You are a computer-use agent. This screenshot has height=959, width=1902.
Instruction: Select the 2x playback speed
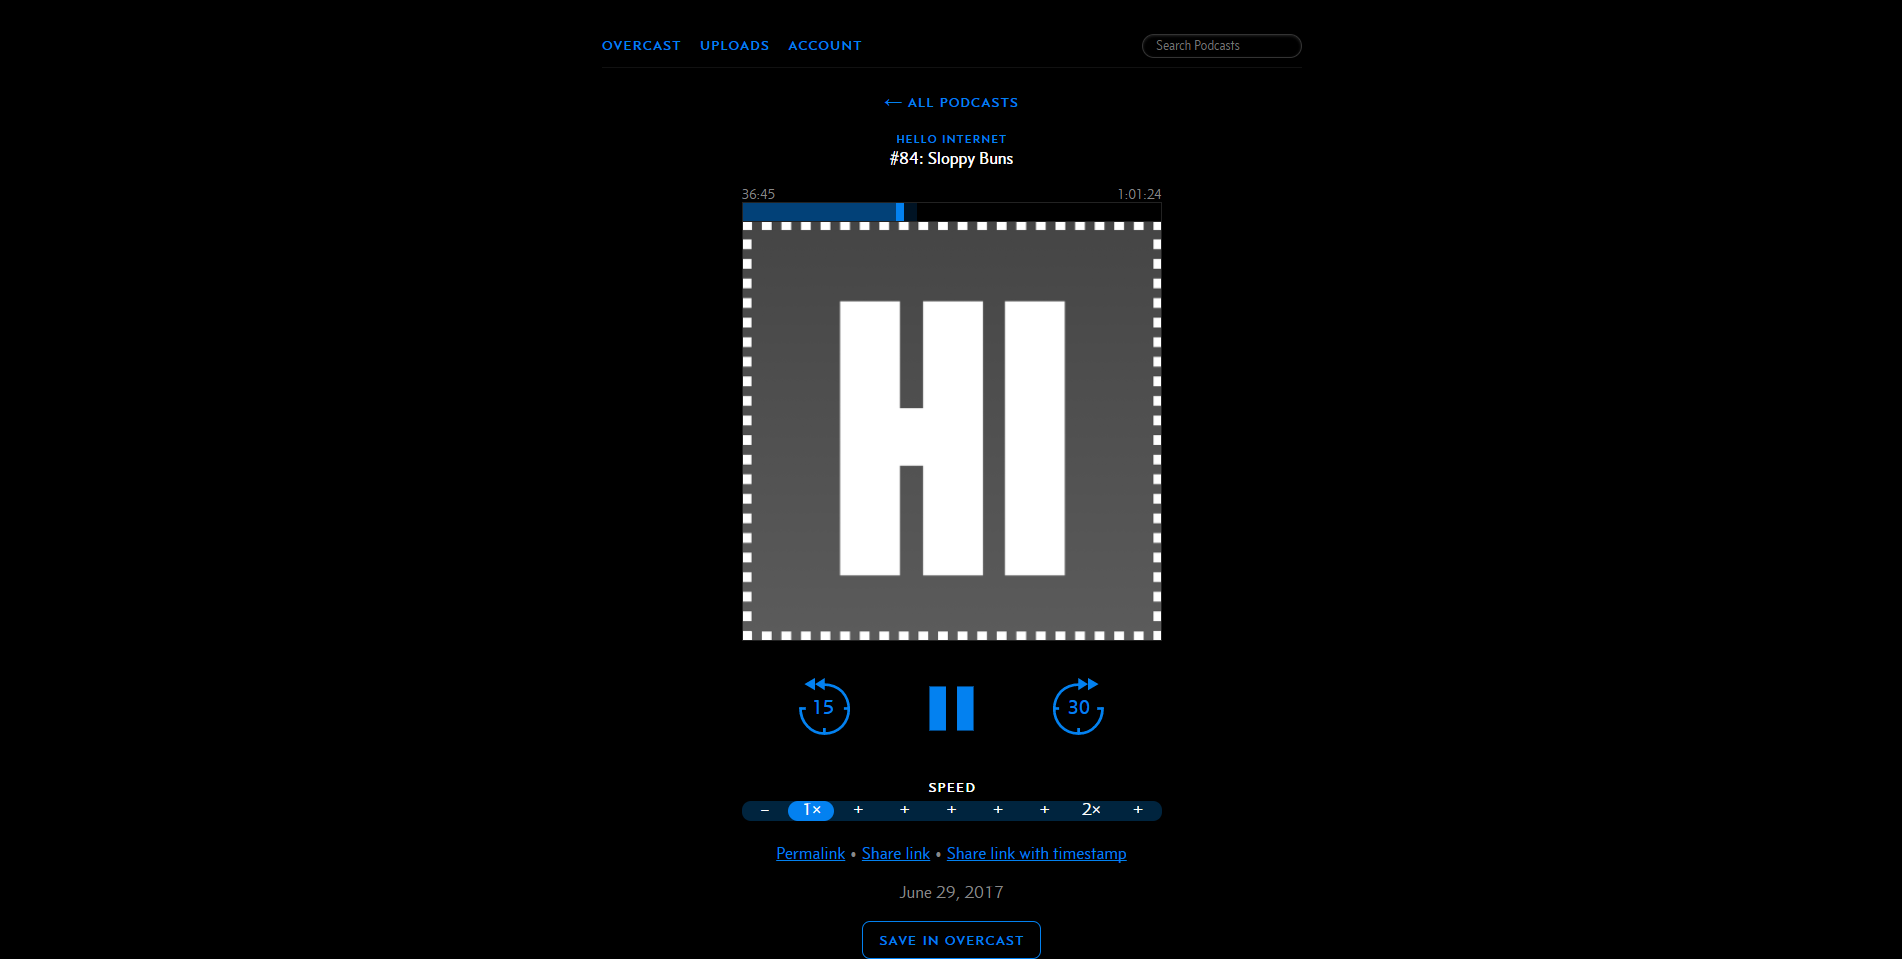[x=1090, y=810]
